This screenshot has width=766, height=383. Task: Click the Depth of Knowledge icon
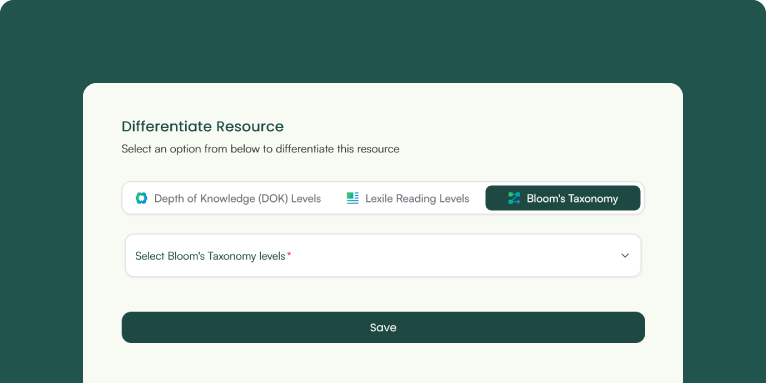point(141,198)
